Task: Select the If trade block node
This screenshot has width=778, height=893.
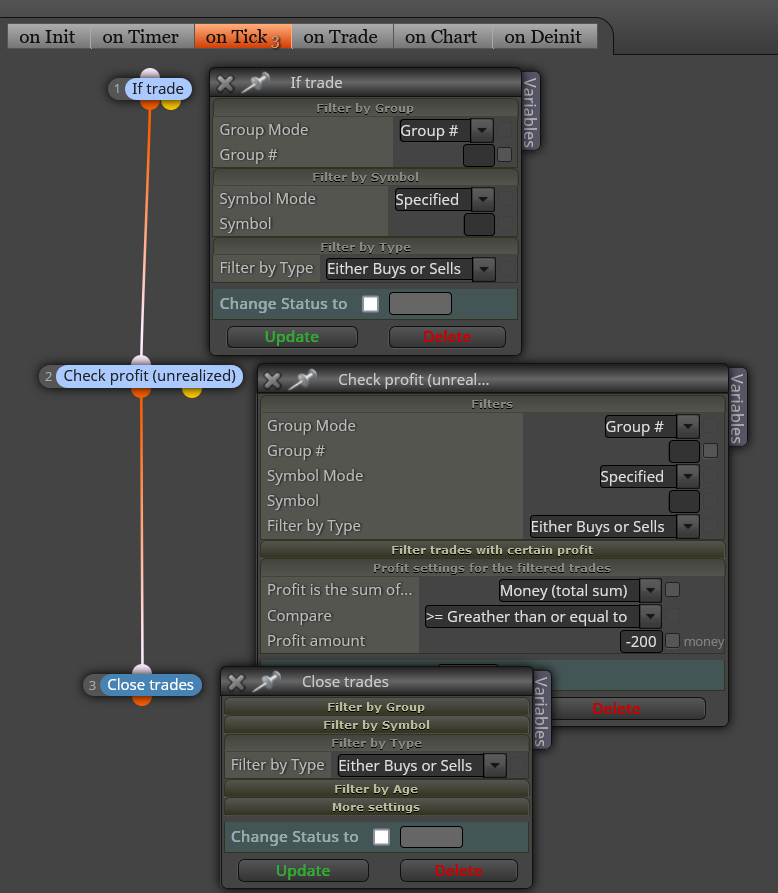Action: click(158, 89)
